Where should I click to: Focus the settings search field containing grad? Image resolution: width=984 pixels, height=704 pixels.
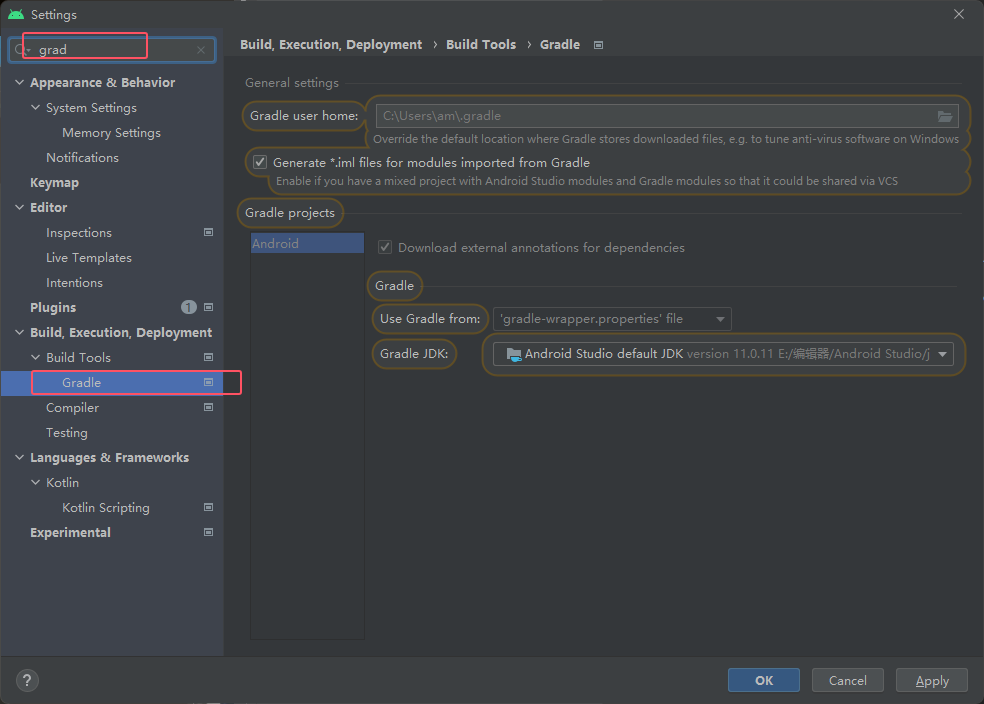[113, 50]
